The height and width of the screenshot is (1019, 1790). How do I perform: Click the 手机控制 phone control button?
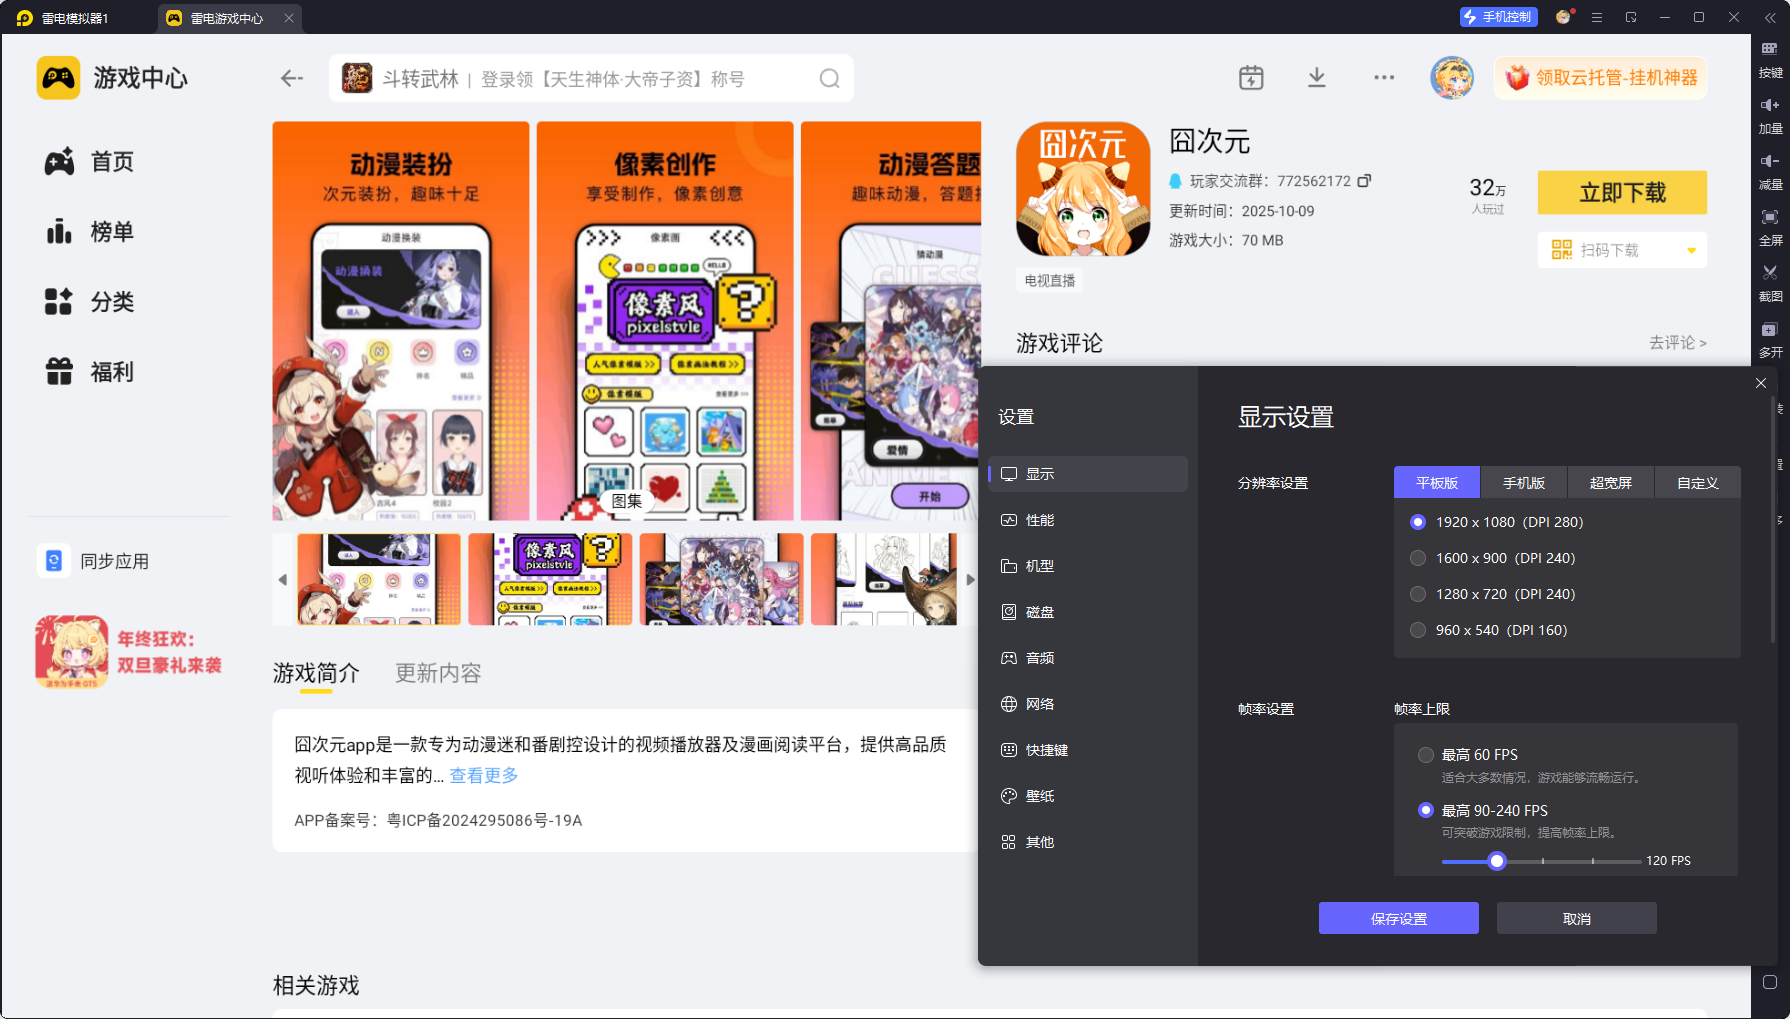pos(1498,17)
